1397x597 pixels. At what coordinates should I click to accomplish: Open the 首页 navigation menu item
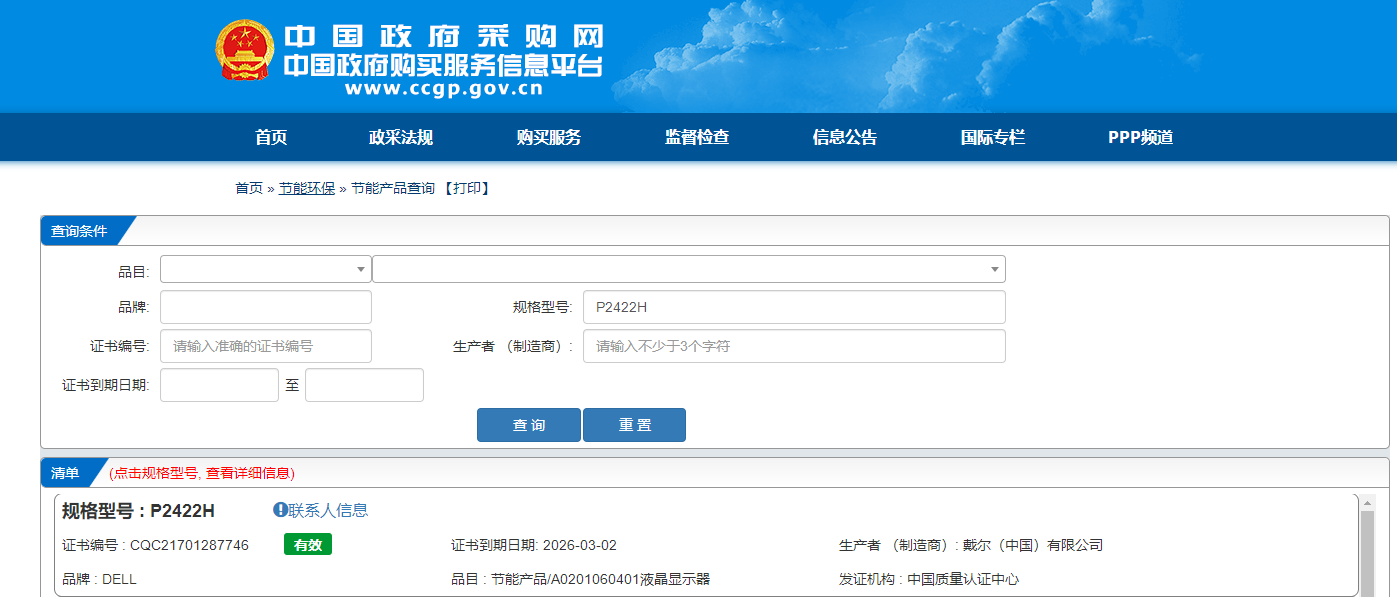point(271,138)
